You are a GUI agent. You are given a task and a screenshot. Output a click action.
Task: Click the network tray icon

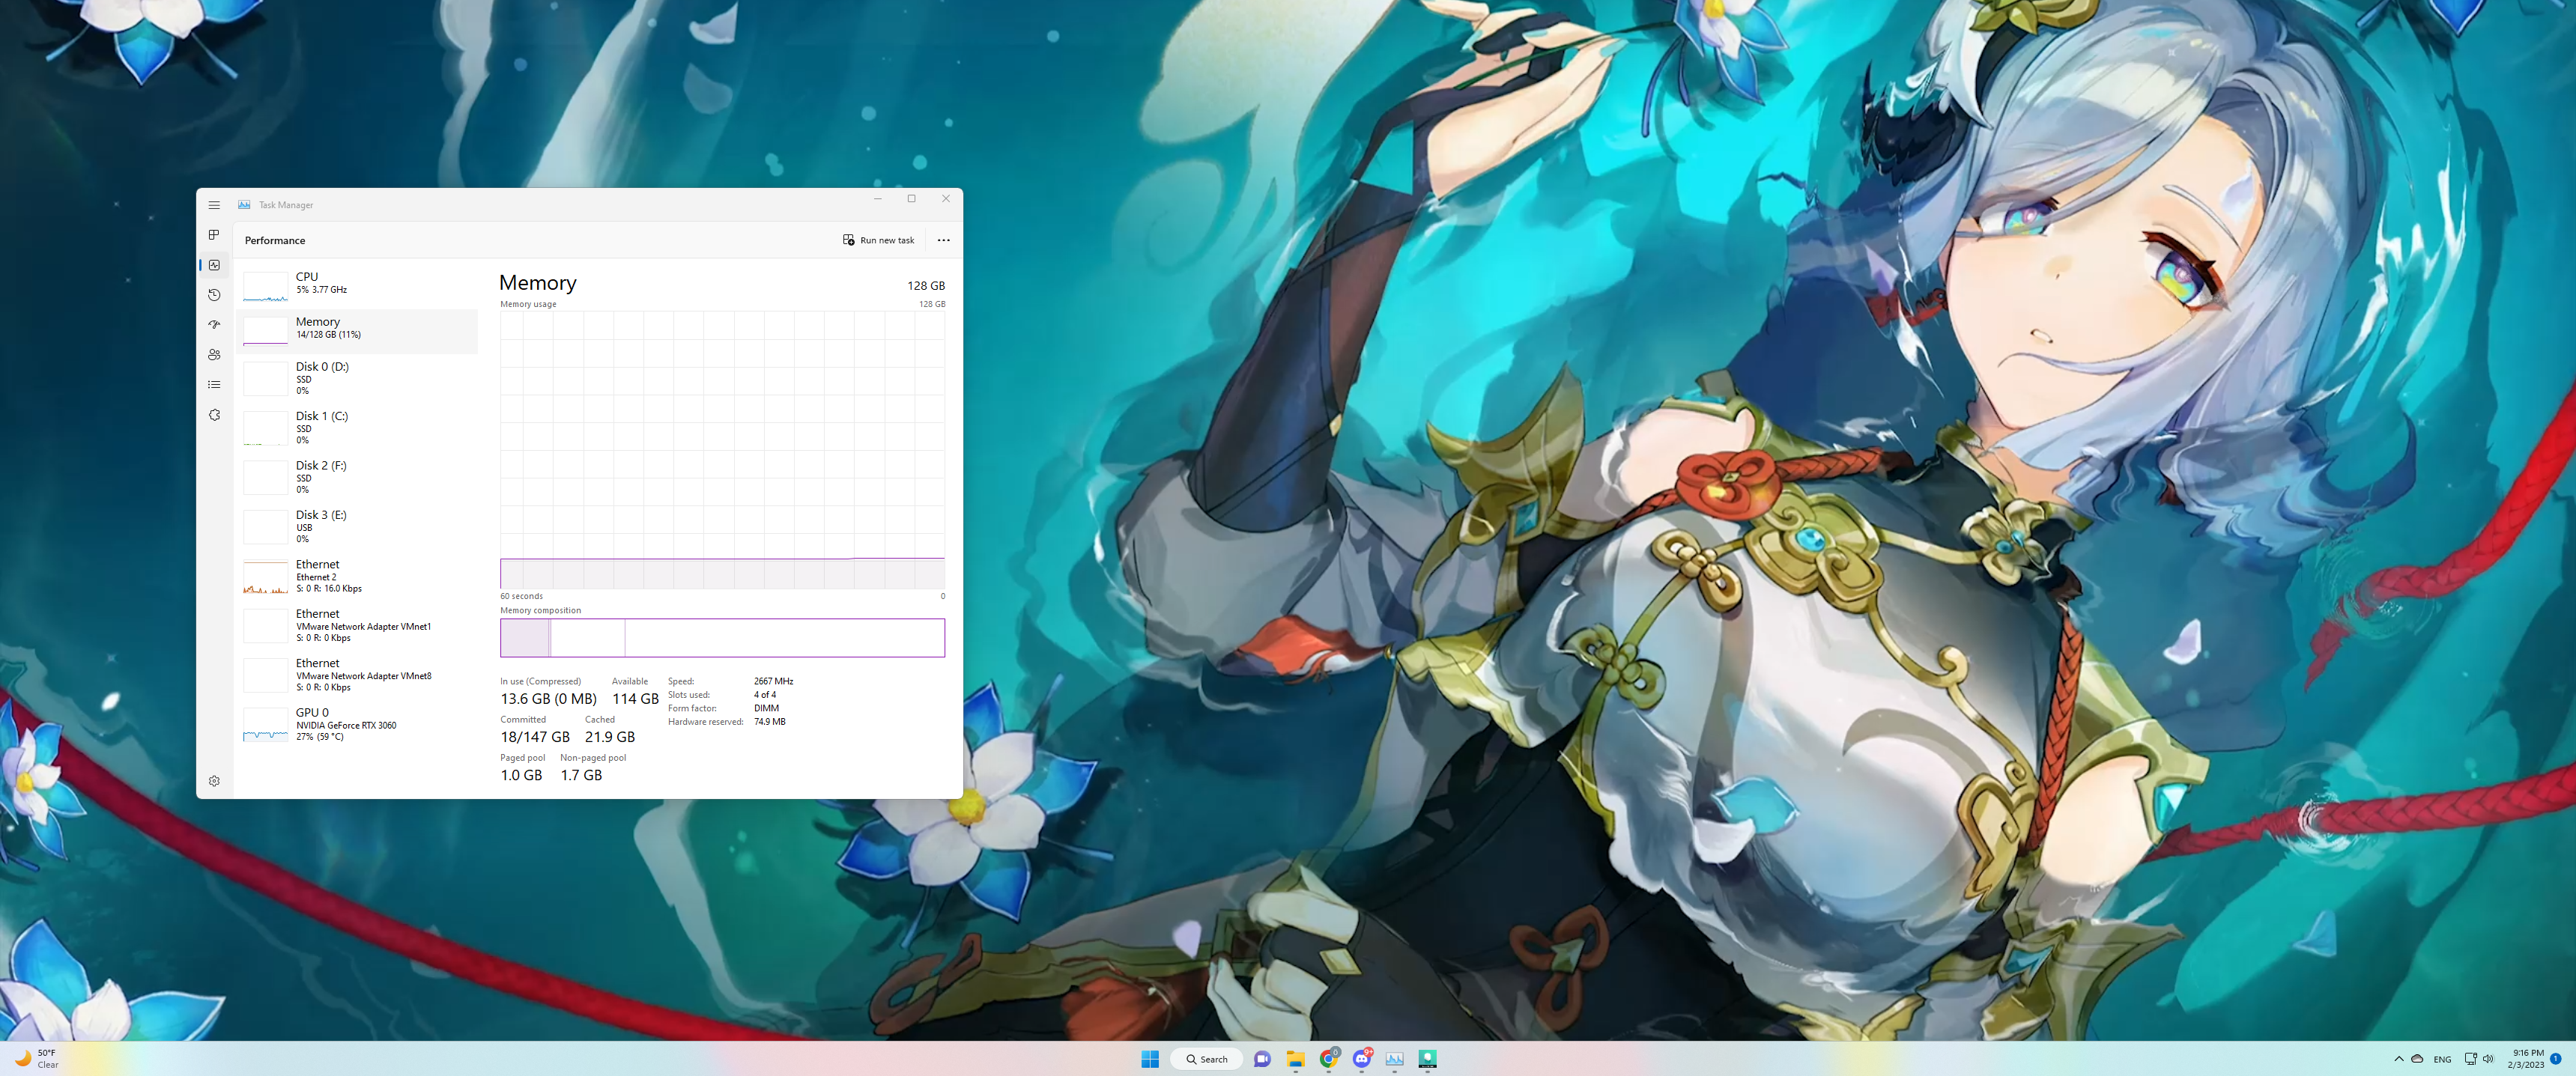point(2470,1059)
